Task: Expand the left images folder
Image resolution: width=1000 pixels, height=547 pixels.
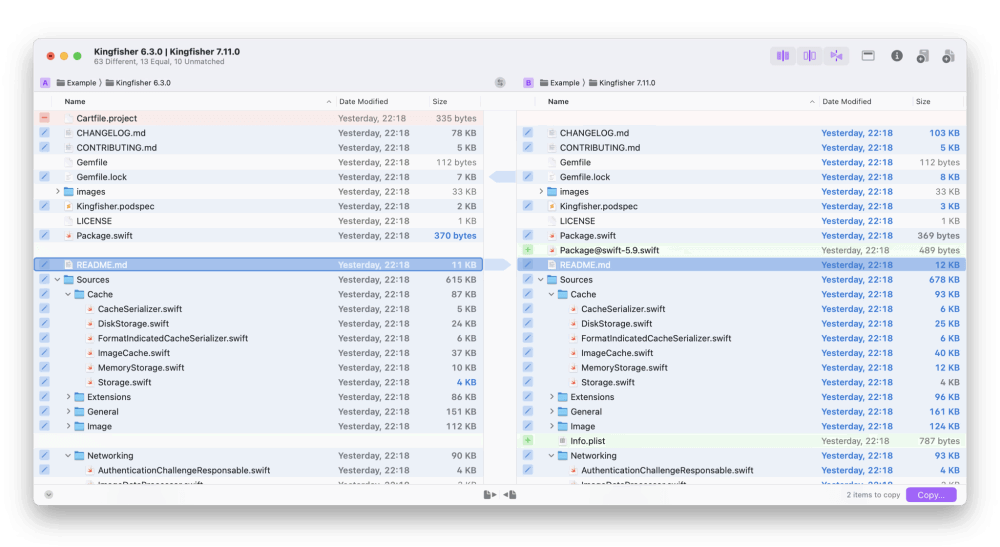Action: pos(57,191)
